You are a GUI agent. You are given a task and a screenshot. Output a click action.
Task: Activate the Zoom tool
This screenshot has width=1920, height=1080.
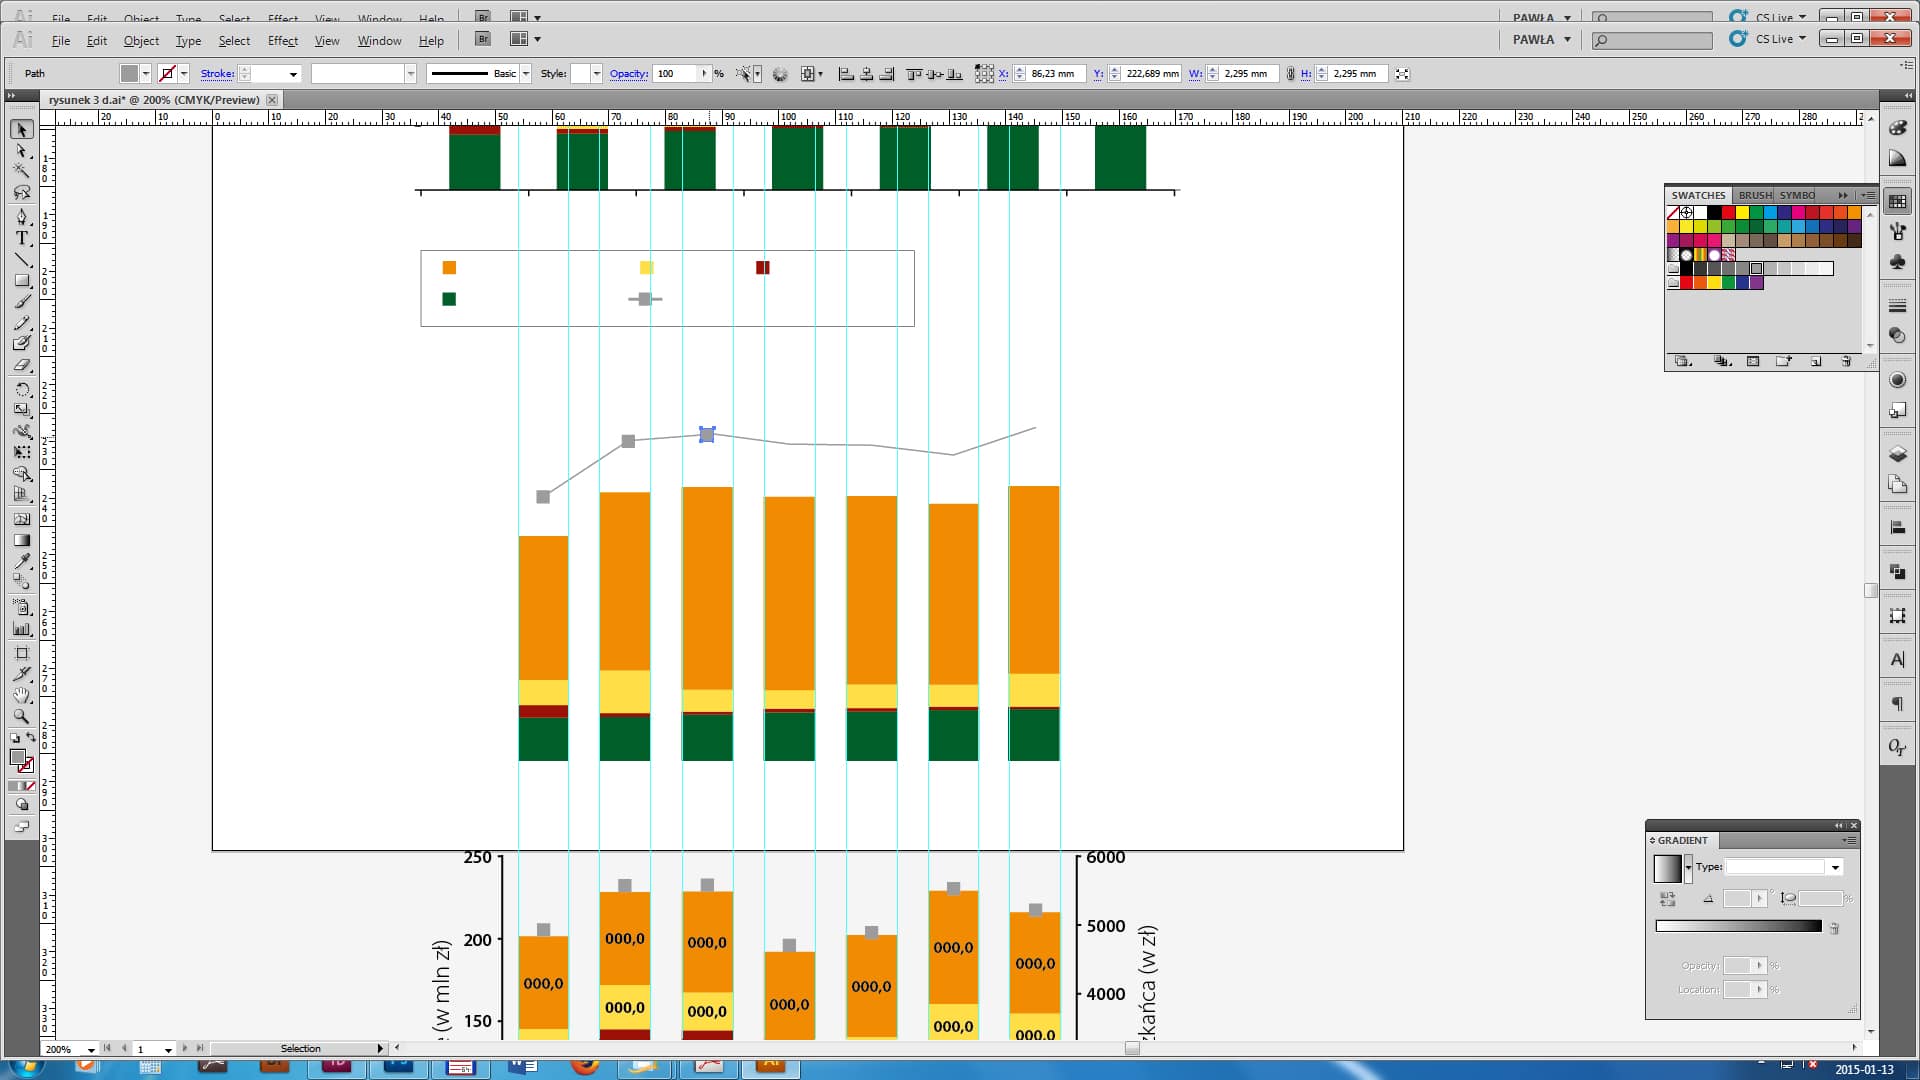(22, 717)
